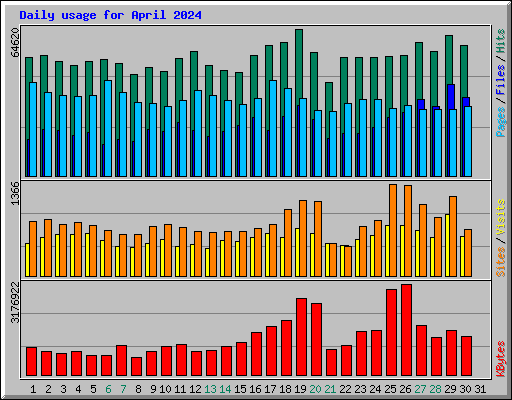Click day 20 green label on x-axis
The image size is (512, 400).
pos(315,389)
